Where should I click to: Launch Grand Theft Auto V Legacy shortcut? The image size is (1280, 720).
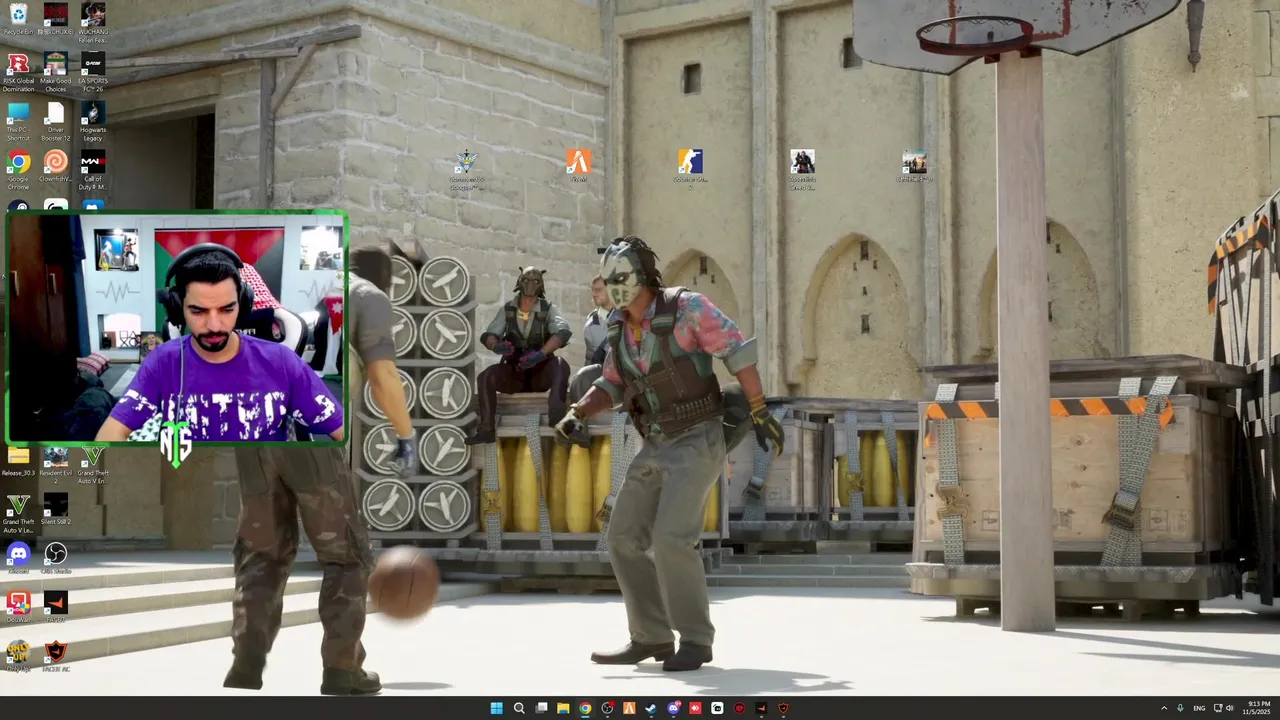click(x=18, y=512)
